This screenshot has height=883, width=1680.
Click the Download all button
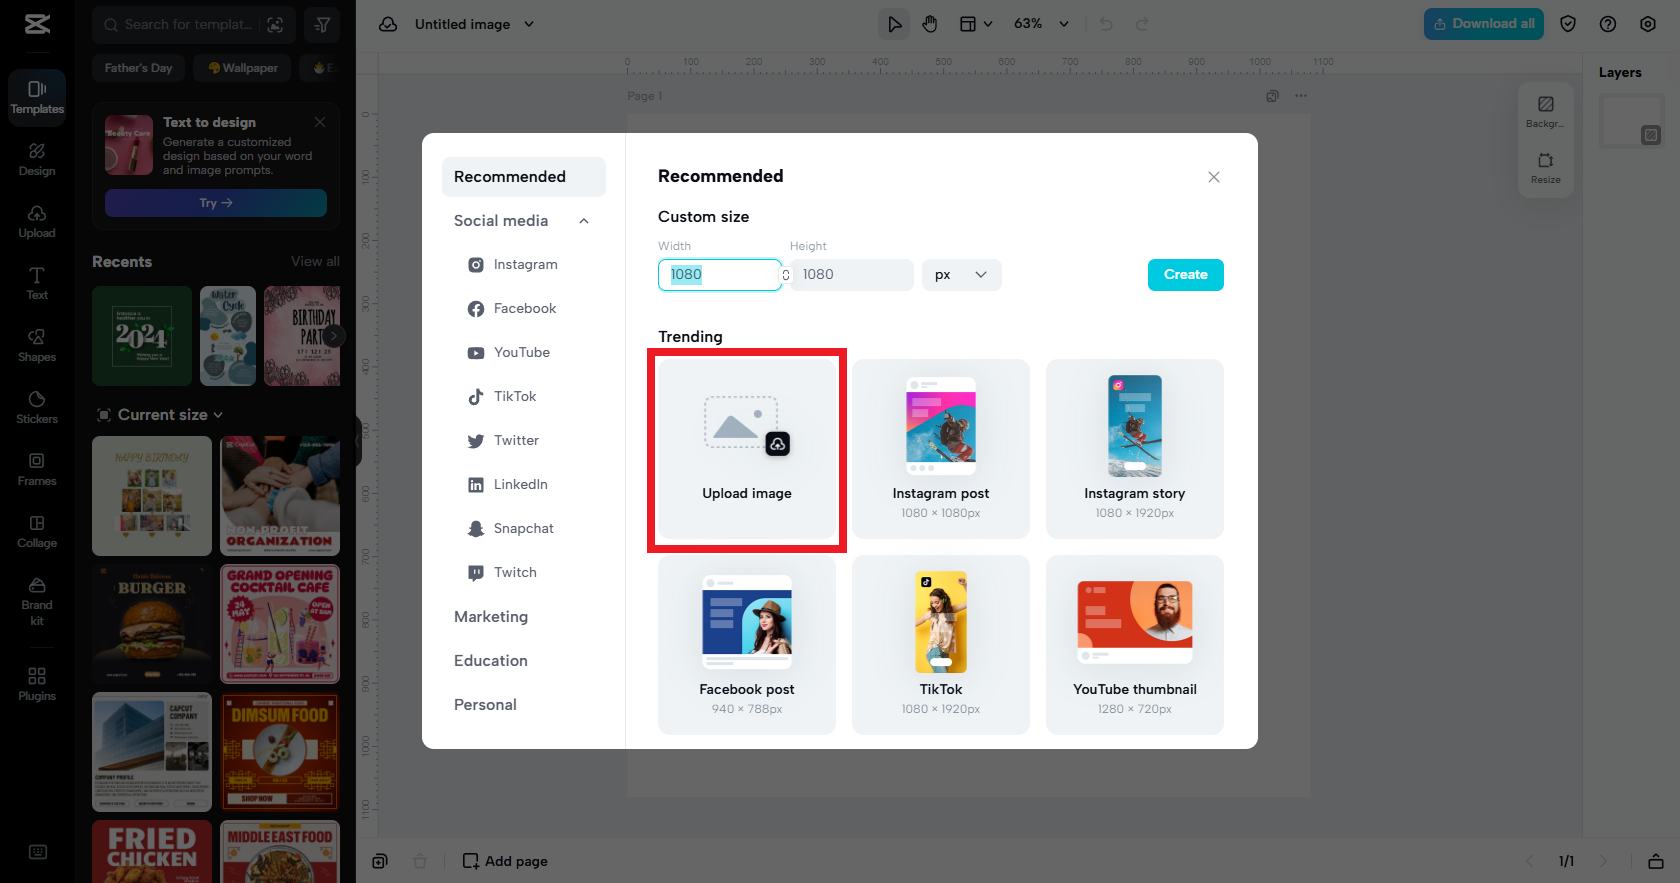(1484, 24)
